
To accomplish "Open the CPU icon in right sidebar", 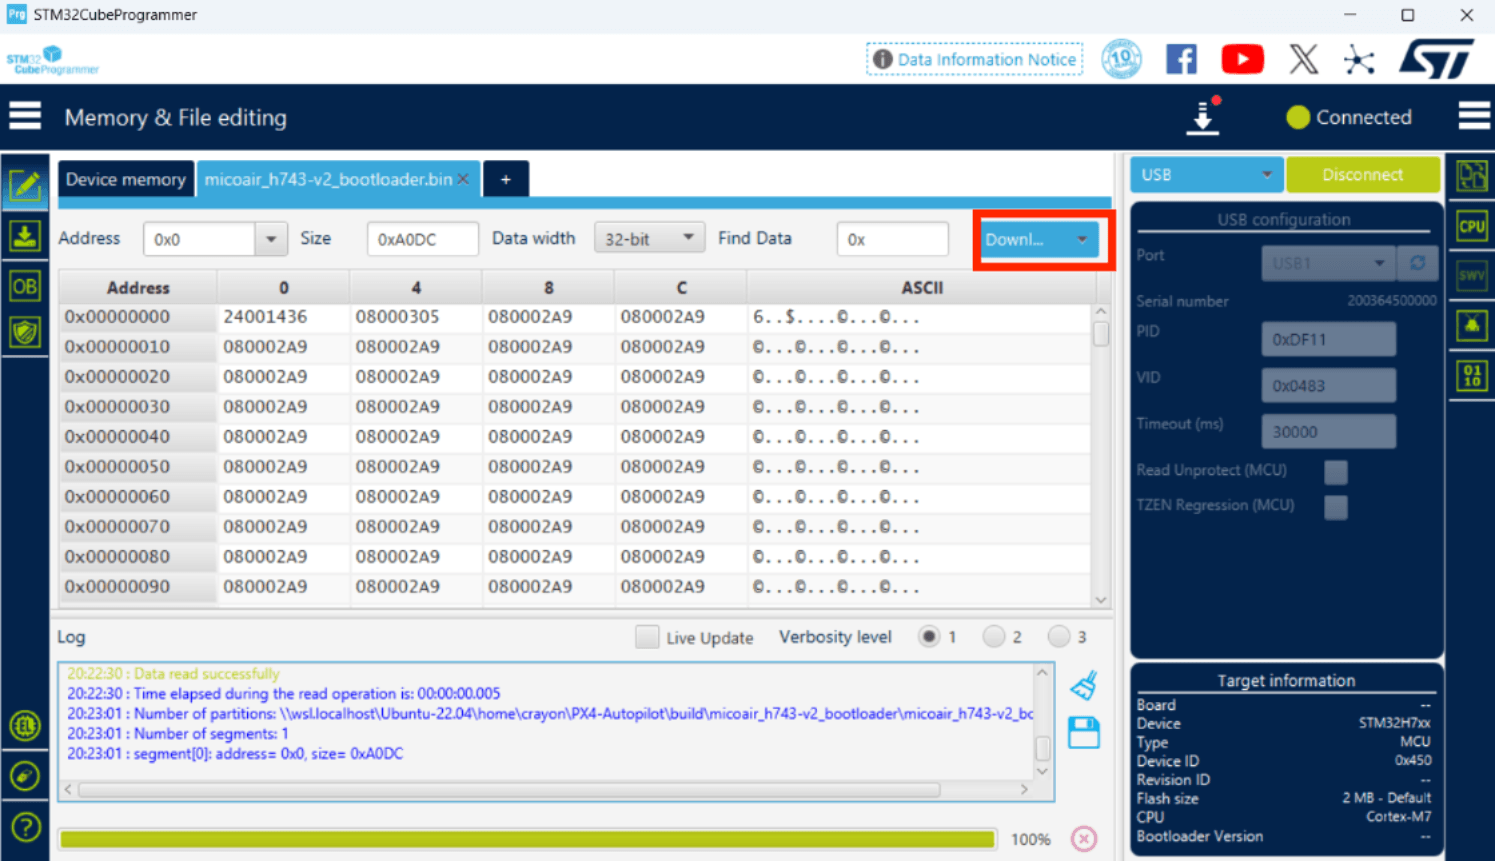I will pos(1472,226).
